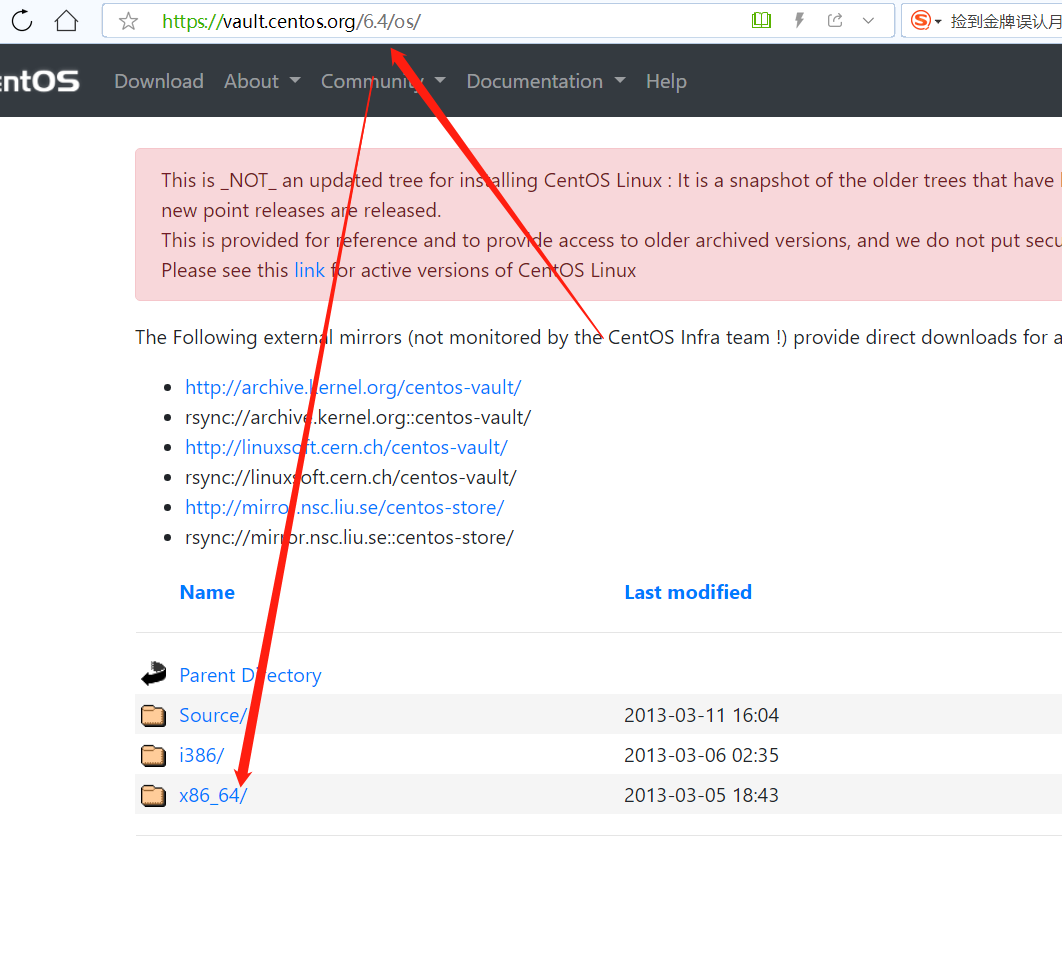The image size is (1062, 953).
Task: Click the Sogou search engine icon
Action: tap(920, 20)
